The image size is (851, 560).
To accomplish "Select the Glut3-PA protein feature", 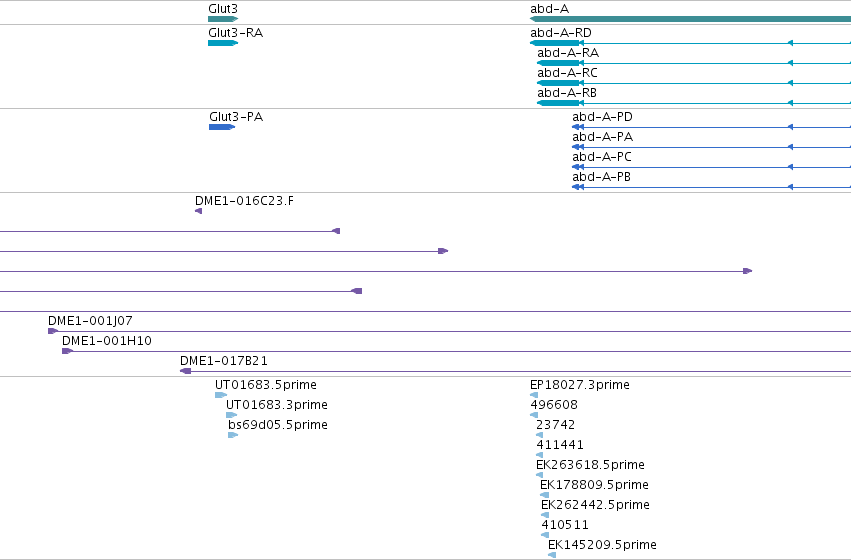I will (x=222, y=127).
